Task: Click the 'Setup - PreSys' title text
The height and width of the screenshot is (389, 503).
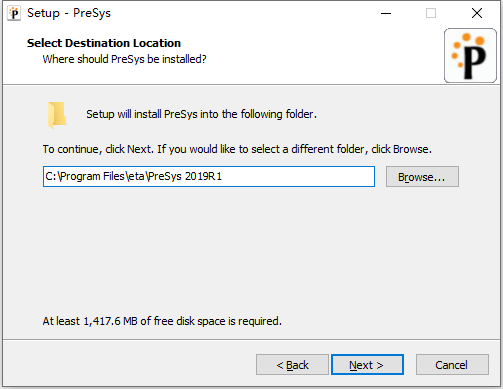Action: click(x=69, y=13)
